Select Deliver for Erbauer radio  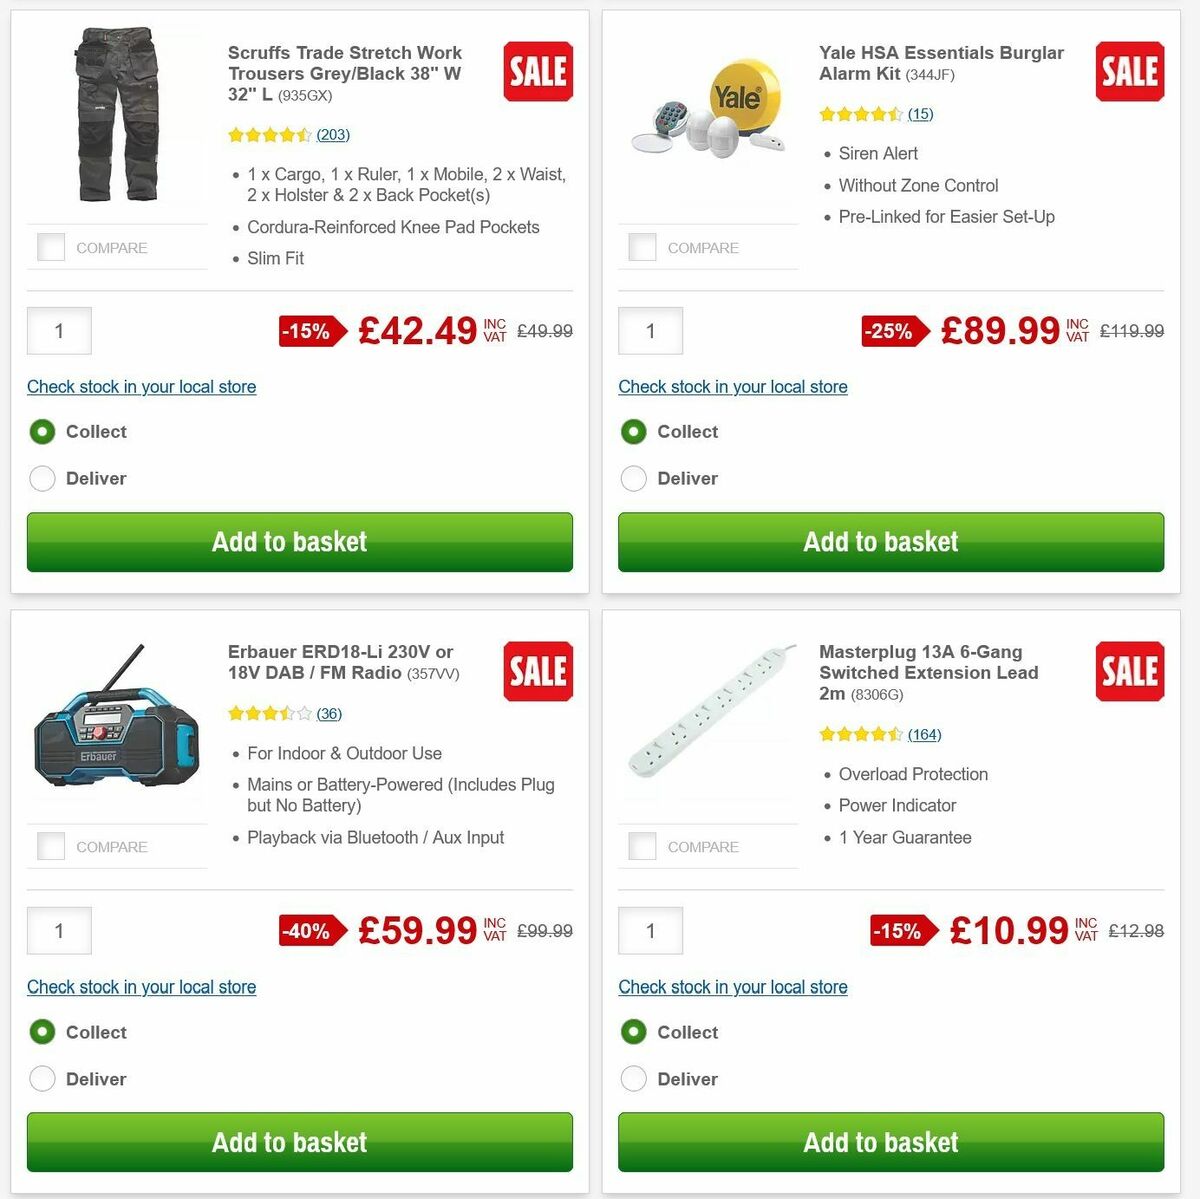point(42,1079)
